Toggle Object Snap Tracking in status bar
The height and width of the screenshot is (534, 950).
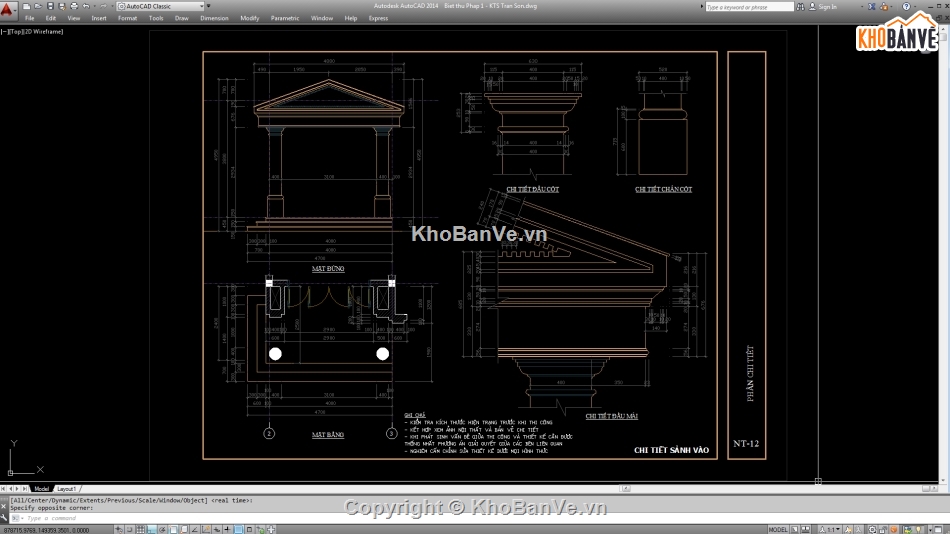(x=194, y=529)
